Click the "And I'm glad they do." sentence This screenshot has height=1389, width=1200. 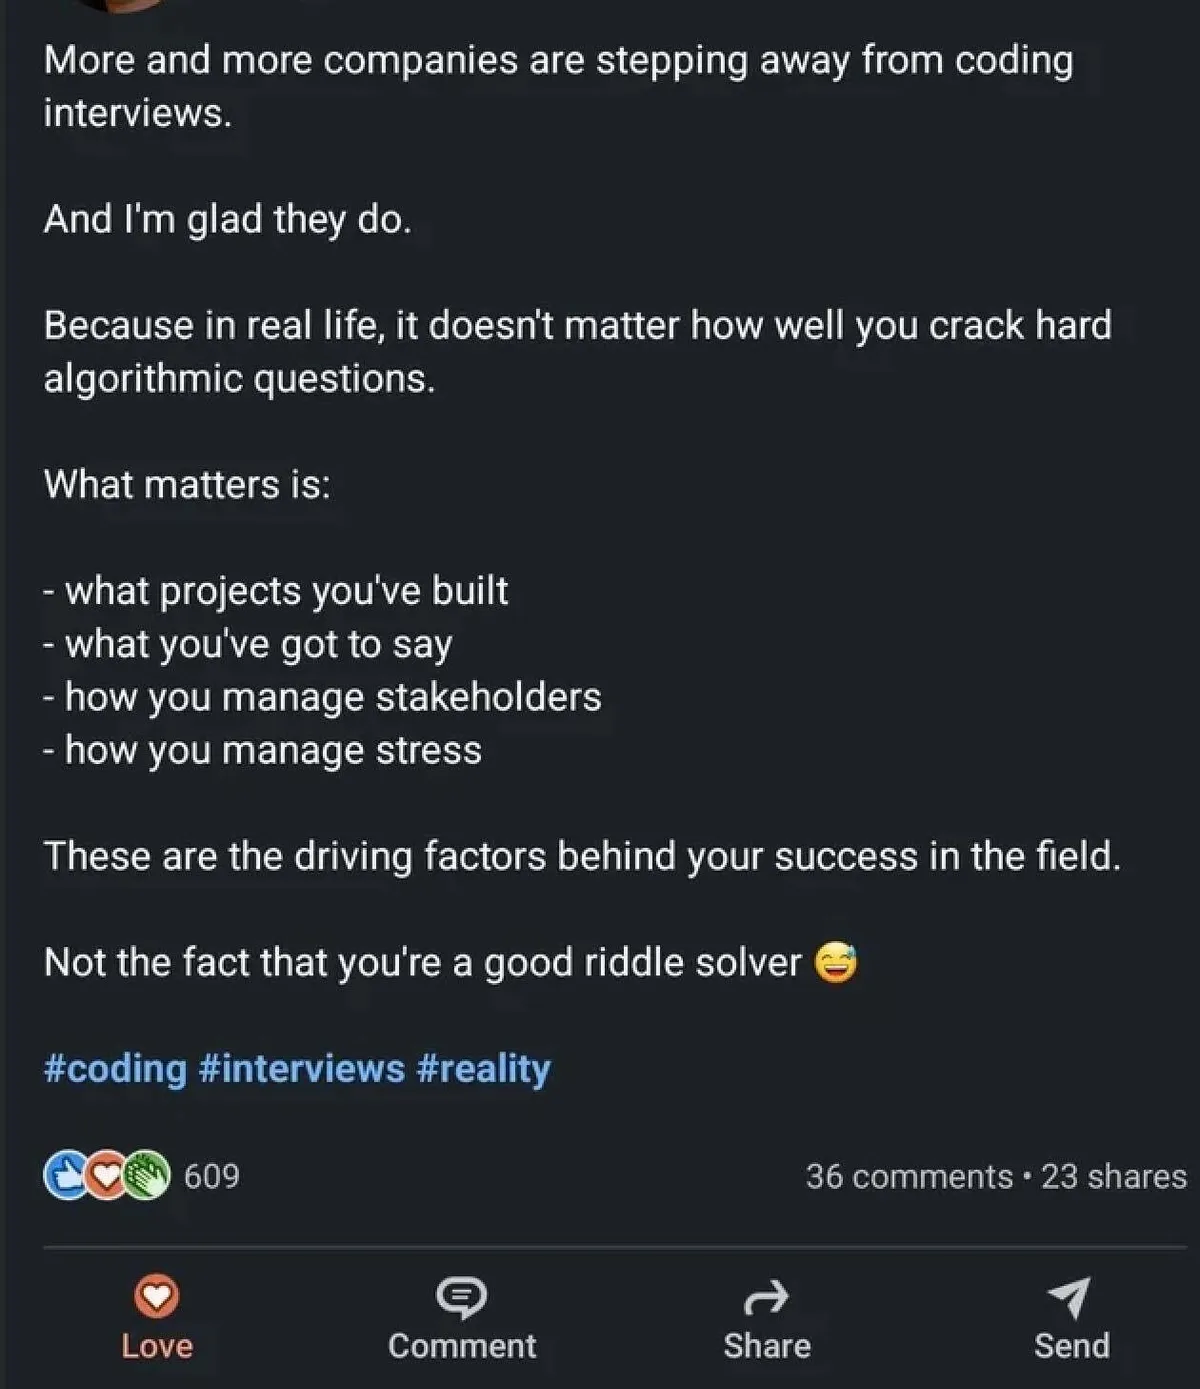coord(227,219)
